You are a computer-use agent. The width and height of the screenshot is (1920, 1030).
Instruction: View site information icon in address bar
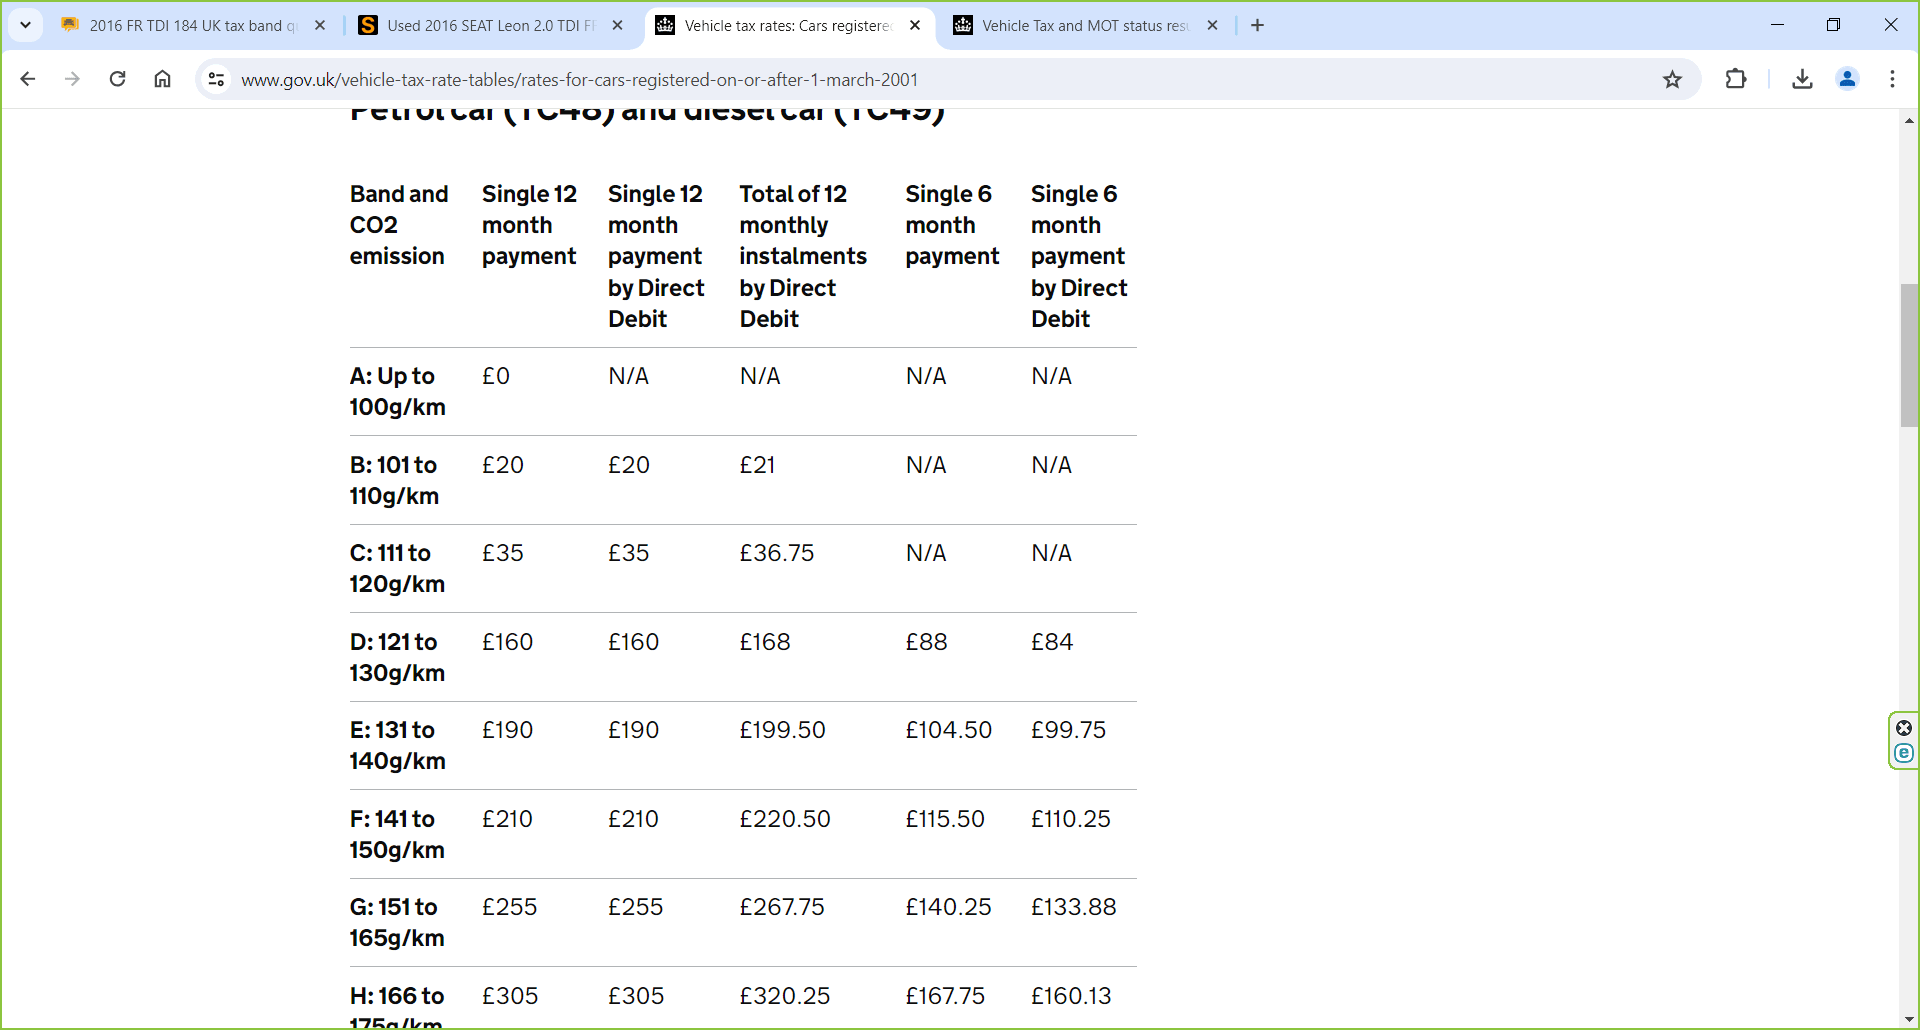coord(216,79)
